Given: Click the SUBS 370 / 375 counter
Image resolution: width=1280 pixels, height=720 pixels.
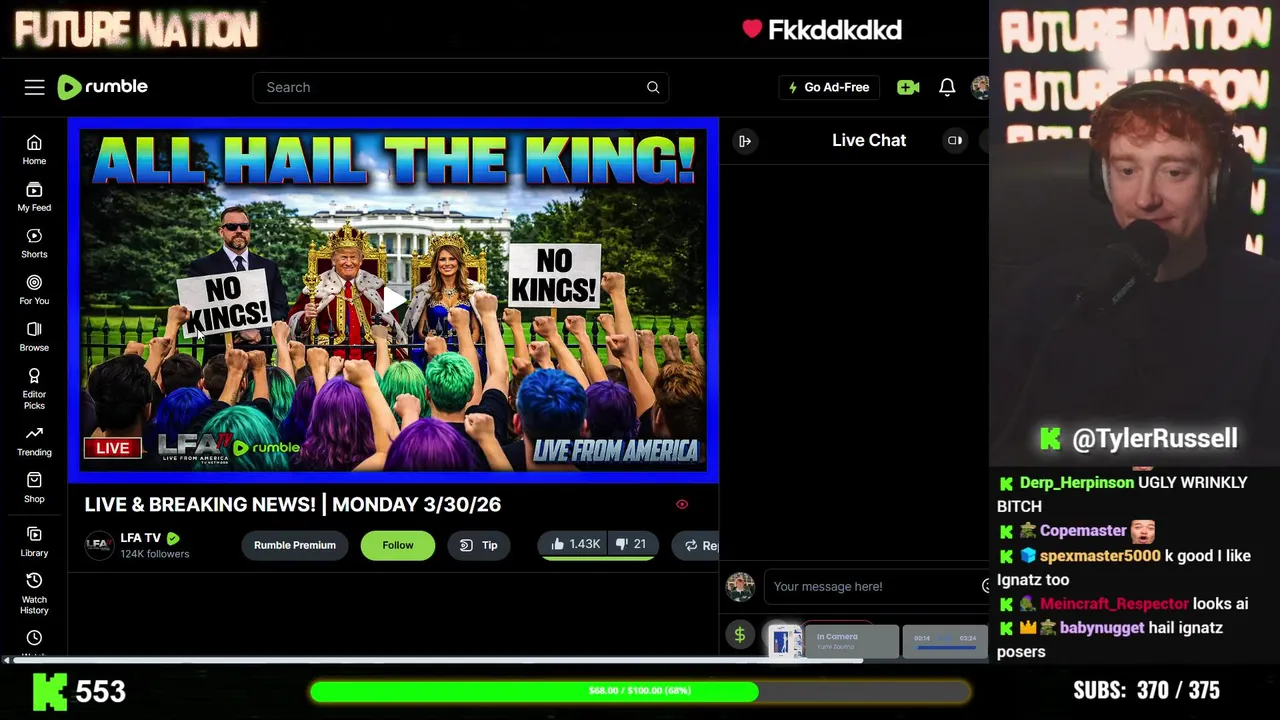Looking at the screenshot, I should tap(1146, 691).
